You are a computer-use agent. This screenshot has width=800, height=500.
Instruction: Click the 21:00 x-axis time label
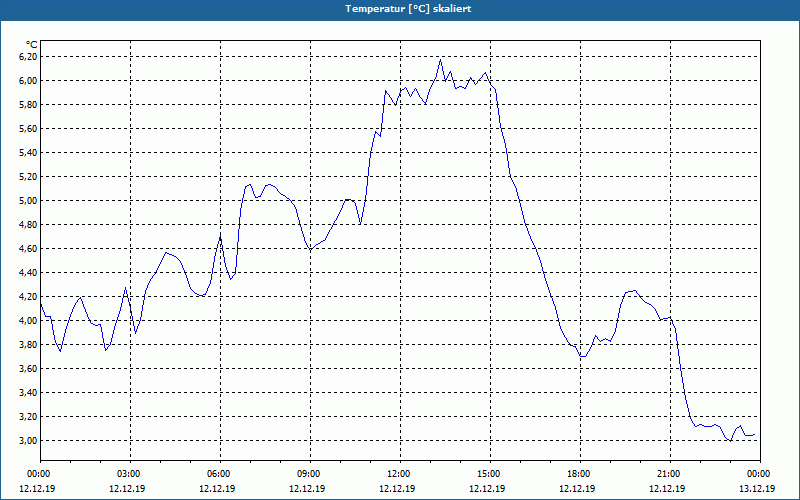(667, 474)
